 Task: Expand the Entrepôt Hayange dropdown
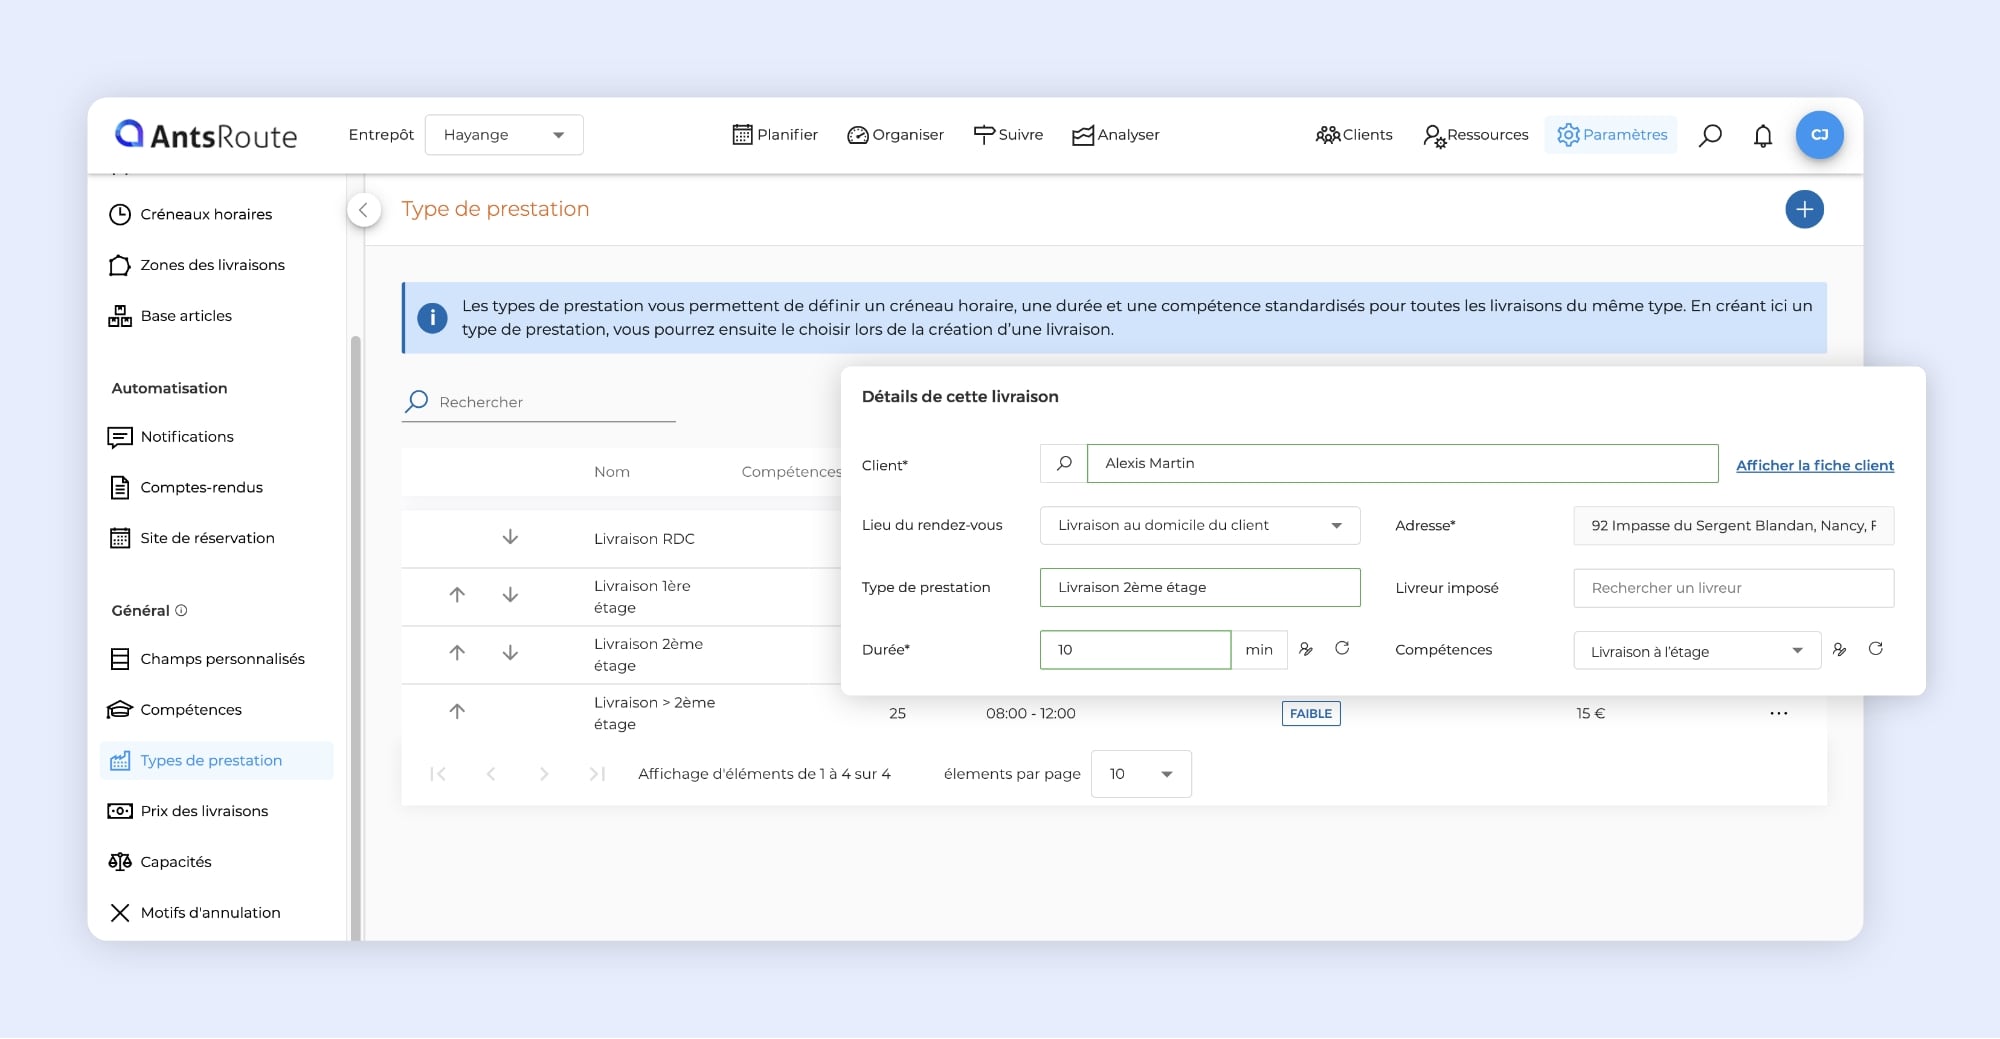point(504,135)
